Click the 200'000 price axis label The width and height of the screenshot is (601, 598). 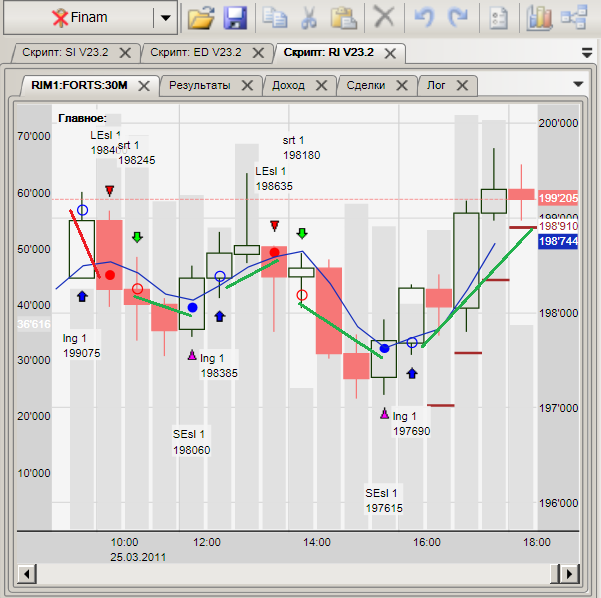(x=558, y=123)
